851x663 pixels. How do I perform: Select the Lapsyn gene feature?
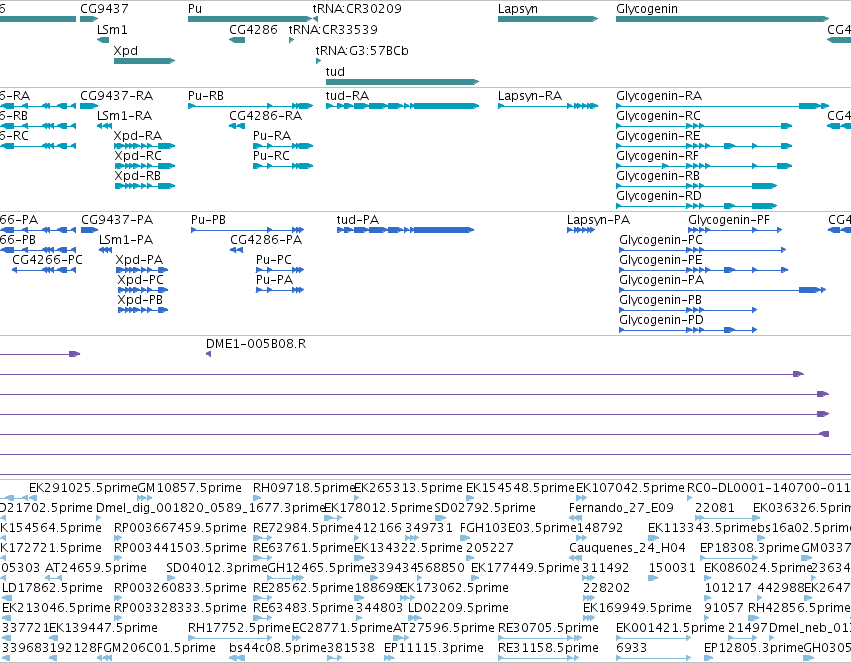click(548, 19)
